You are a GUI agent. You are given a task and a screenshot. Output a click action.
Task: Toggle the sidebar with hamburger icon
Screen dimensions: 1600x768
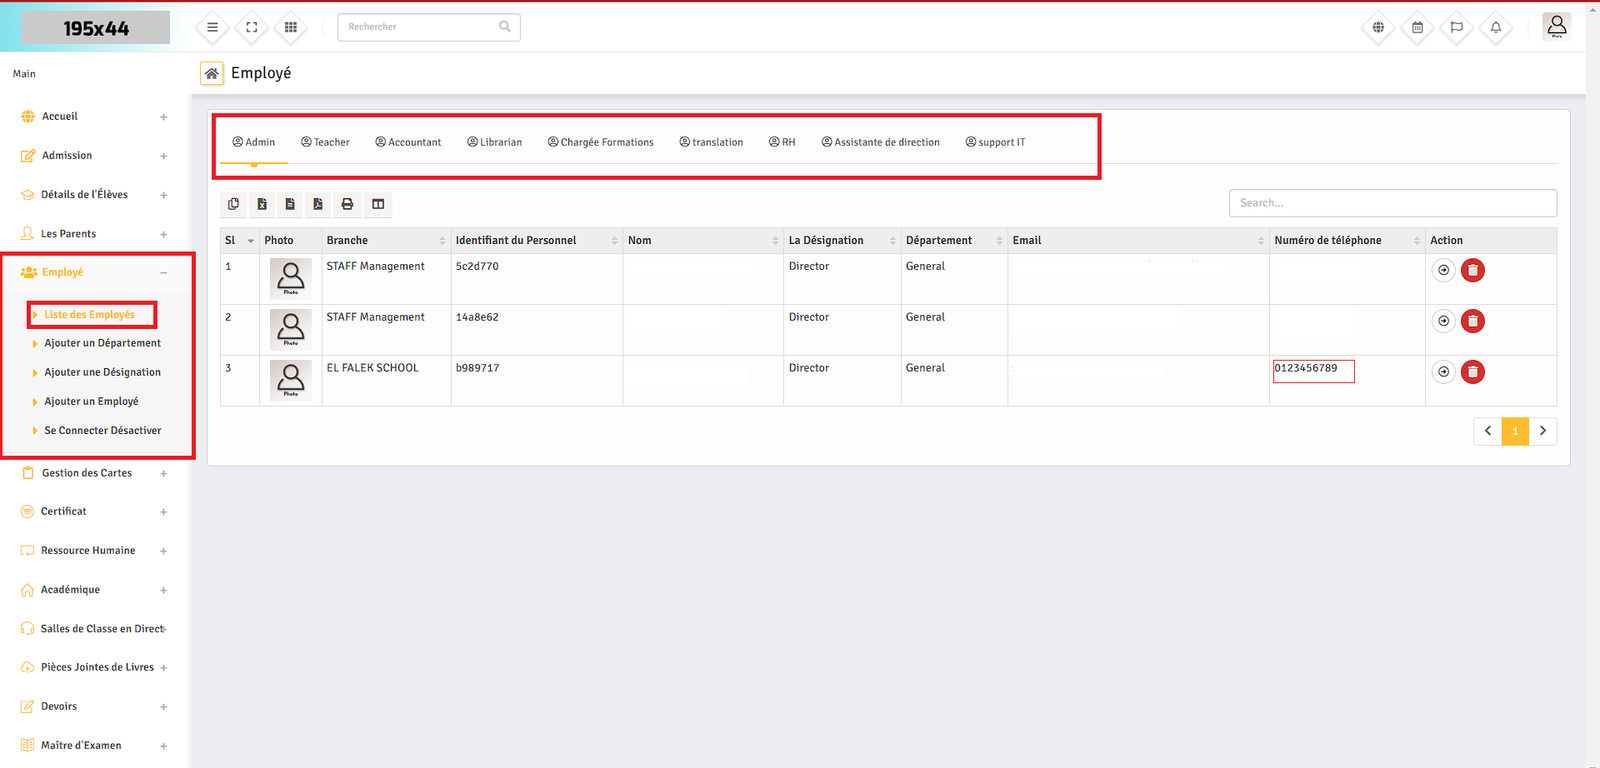click(x=212, y=27)
